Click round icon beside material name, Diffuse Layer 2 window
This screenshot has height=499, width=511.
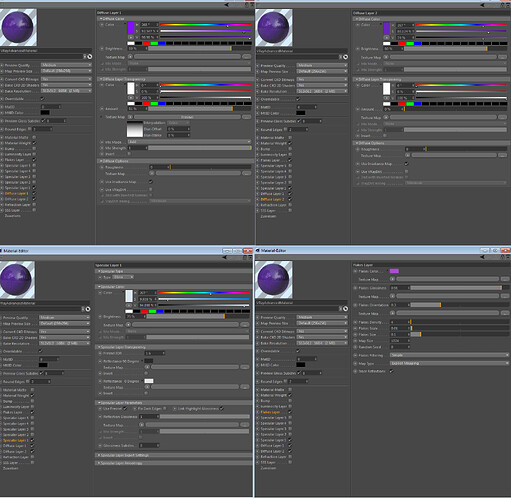tap(346, 57)
